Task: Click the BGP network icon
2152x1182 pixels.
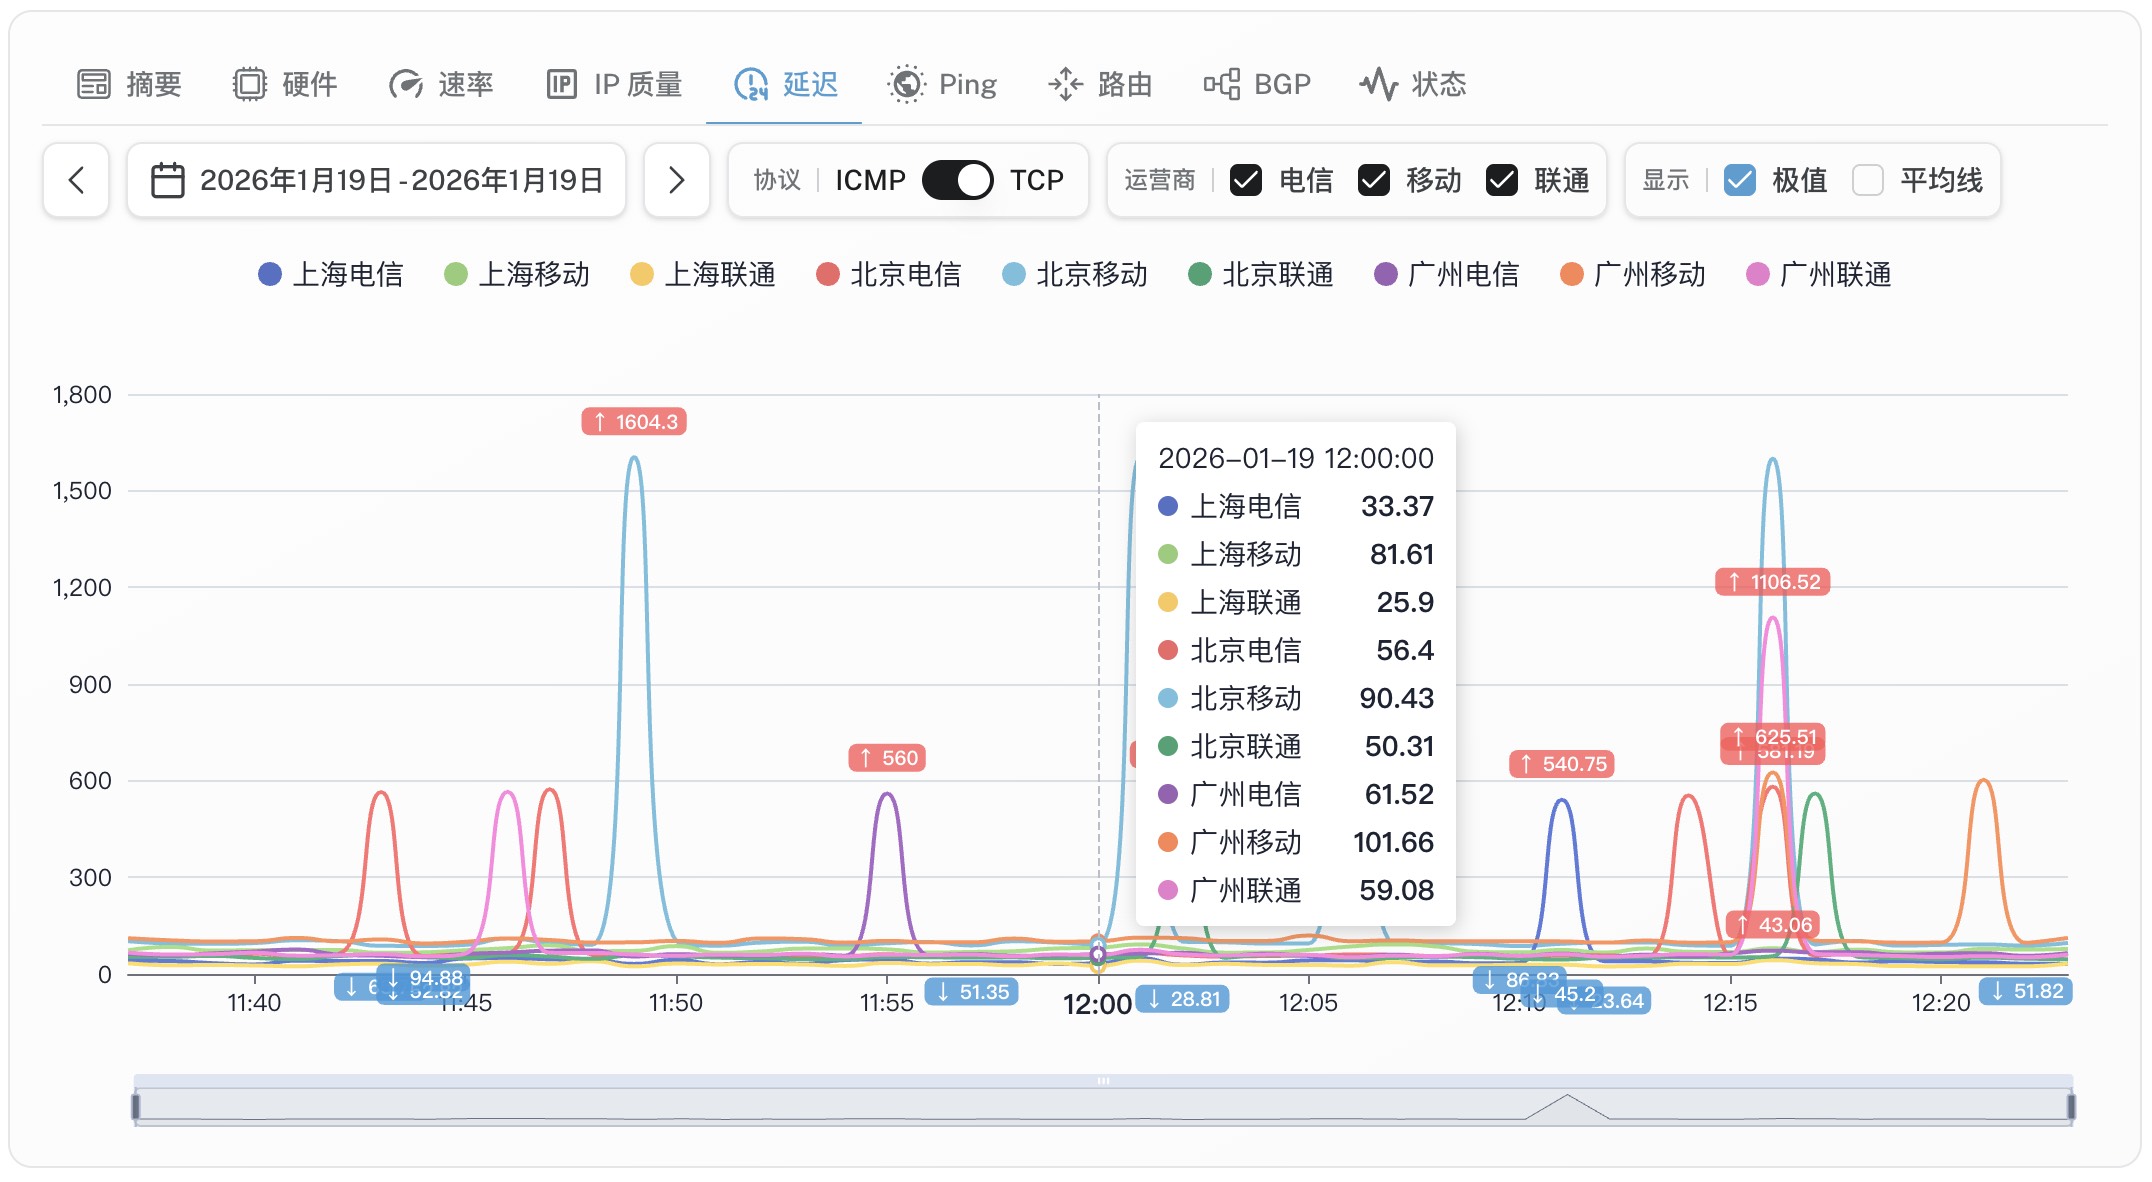Action: coord(1222,84)
